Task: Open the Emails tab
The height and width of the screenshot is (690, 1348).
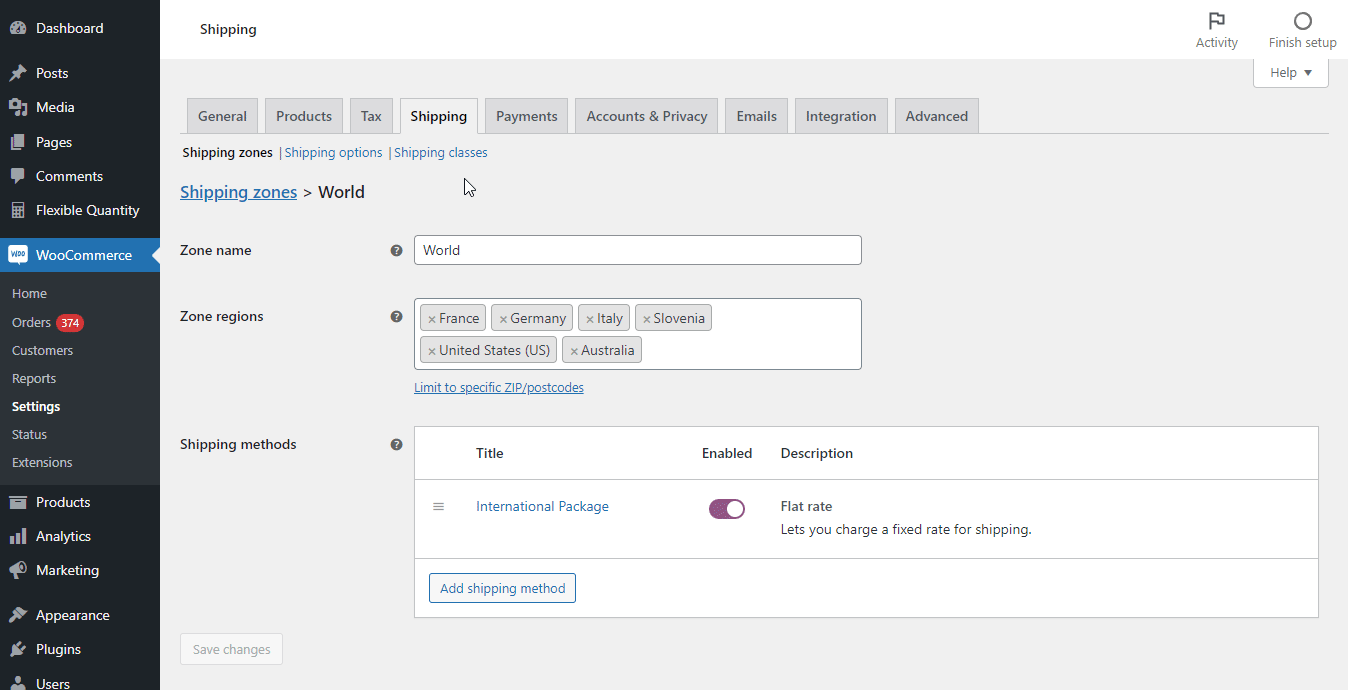Action: pyautogui.click(x=757, y=116)
